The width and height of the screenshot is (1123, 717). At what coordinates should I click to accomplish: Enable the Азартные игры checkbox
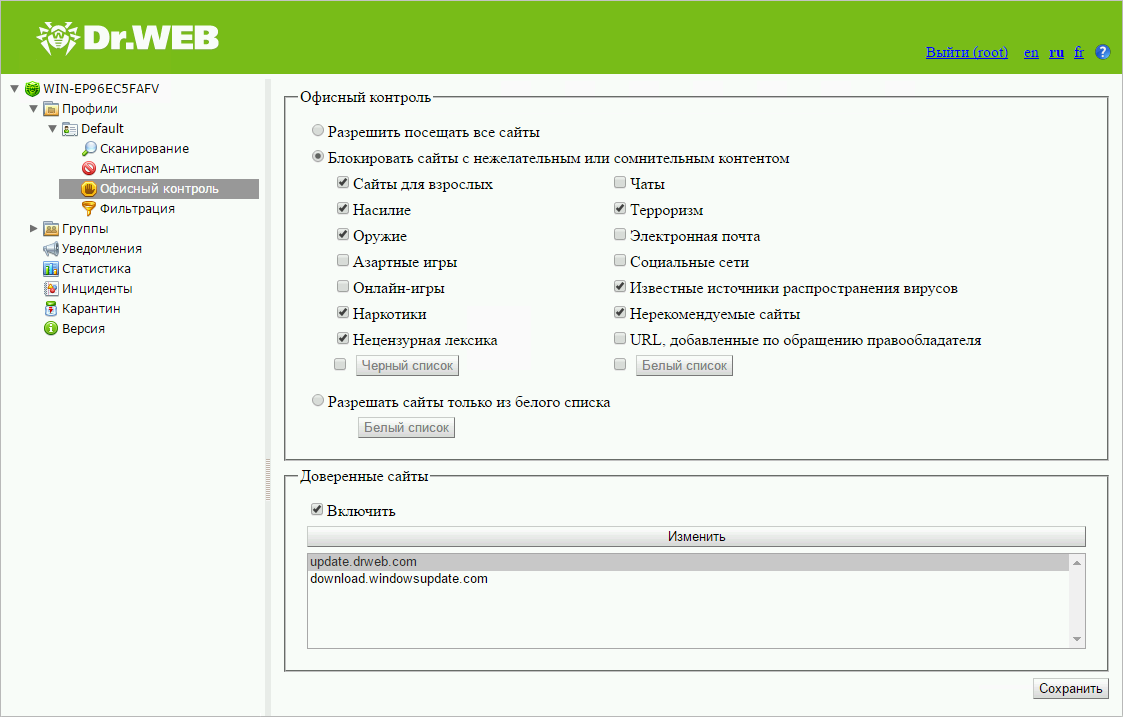click(343, 262)
